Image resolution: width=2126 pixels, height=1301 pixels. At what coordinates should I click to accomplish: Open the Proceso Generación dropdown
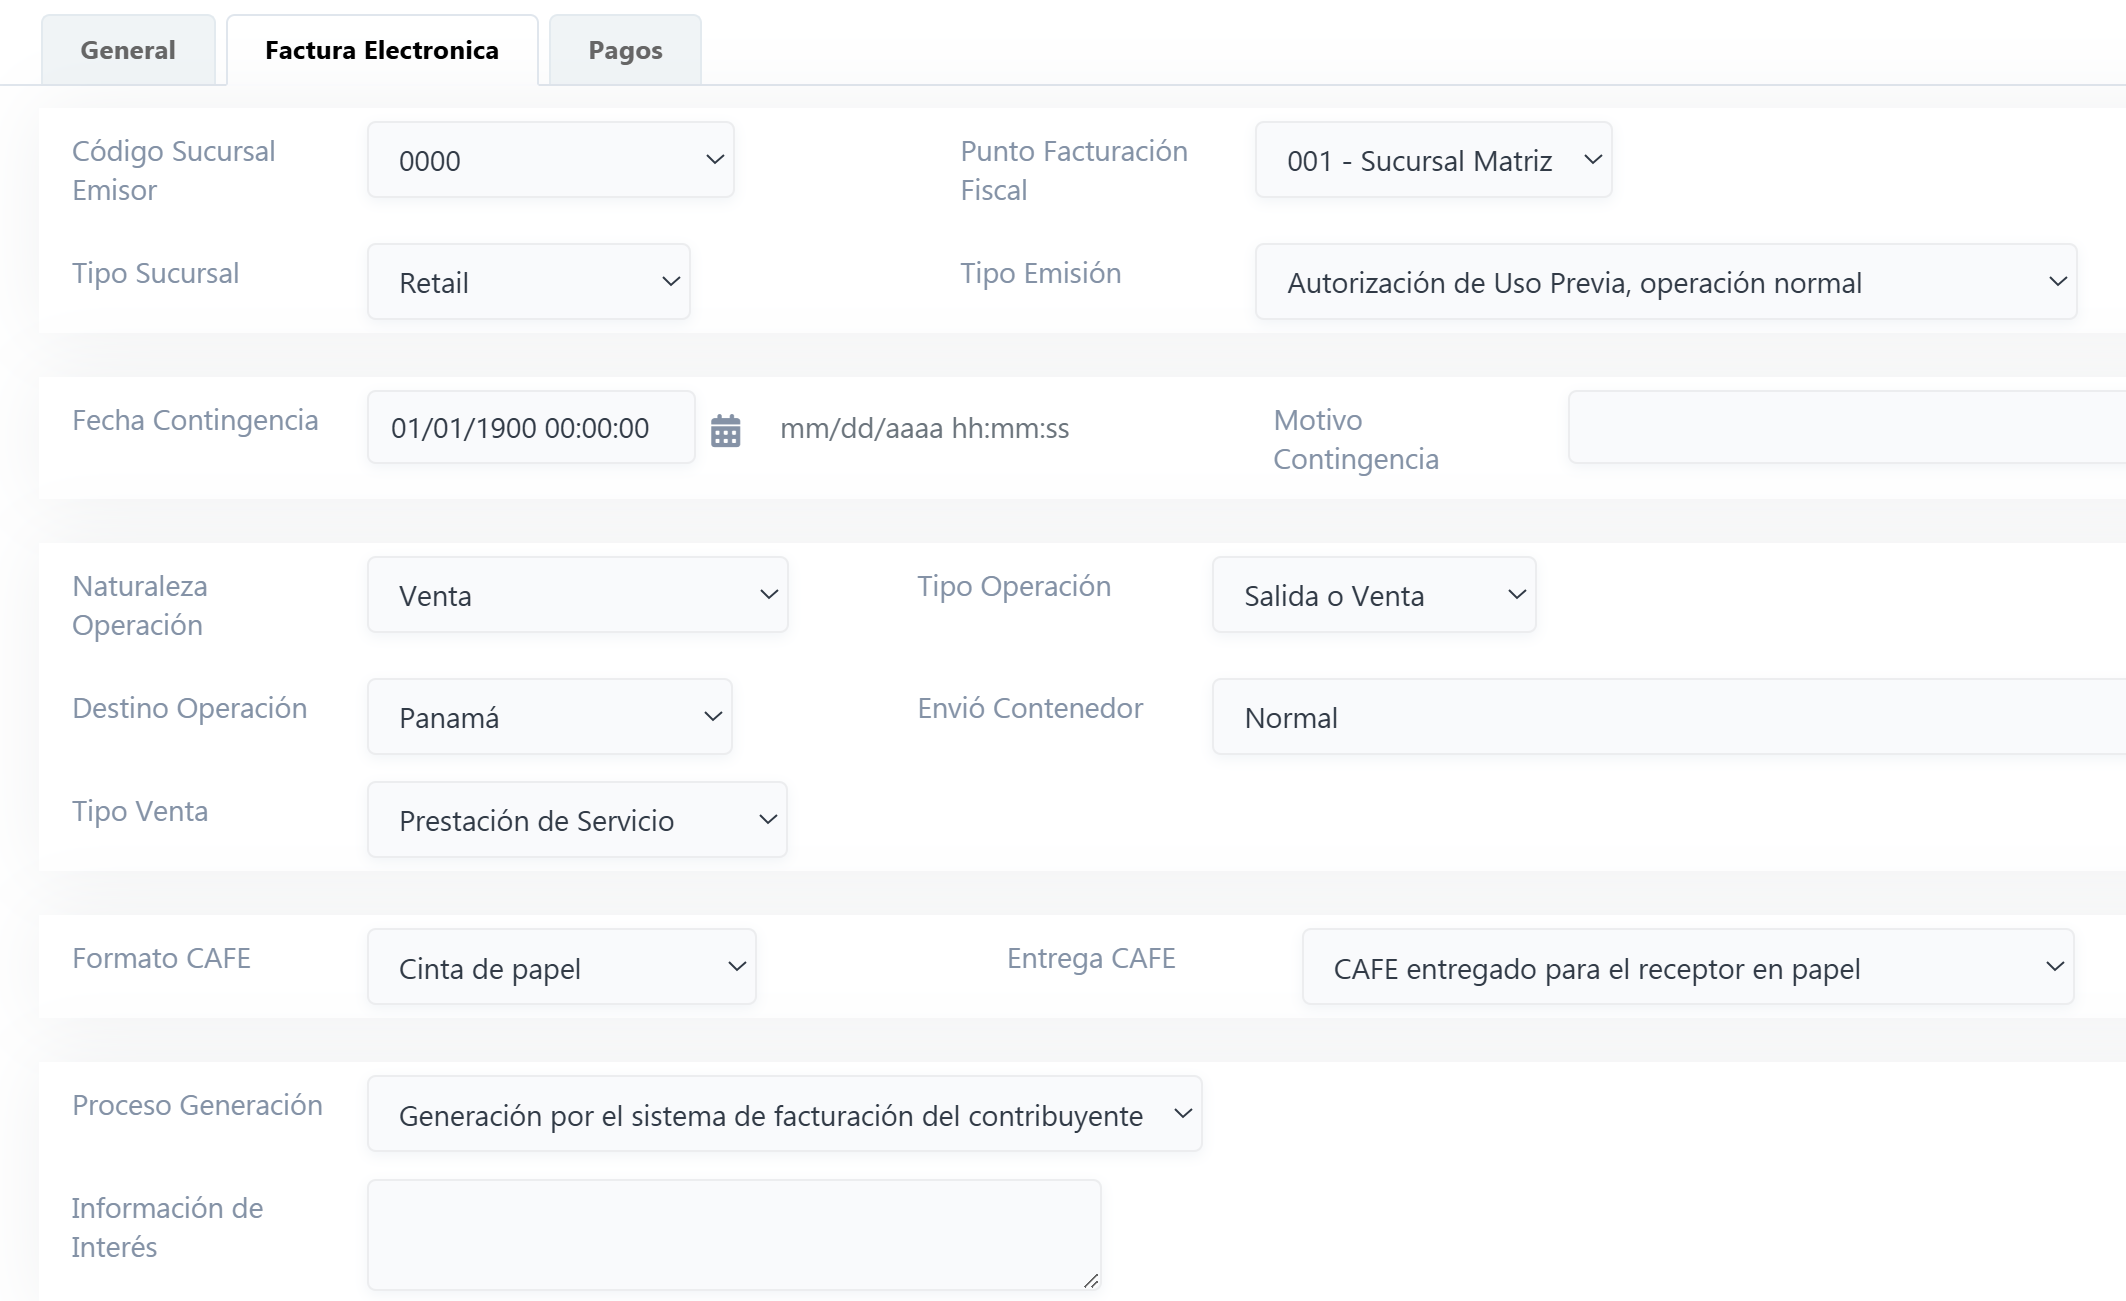coord(784,1114)
